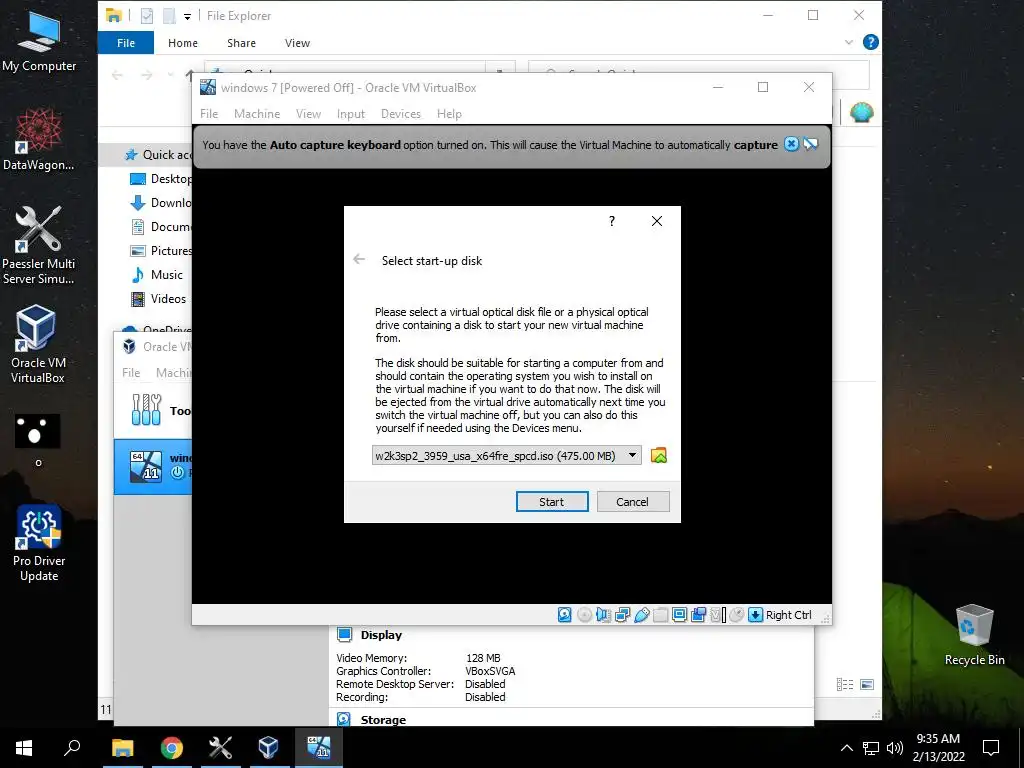Viewport: 1024px width, 768px height.
Task: Open the volume control in system tray
Action: click(895, 748)
